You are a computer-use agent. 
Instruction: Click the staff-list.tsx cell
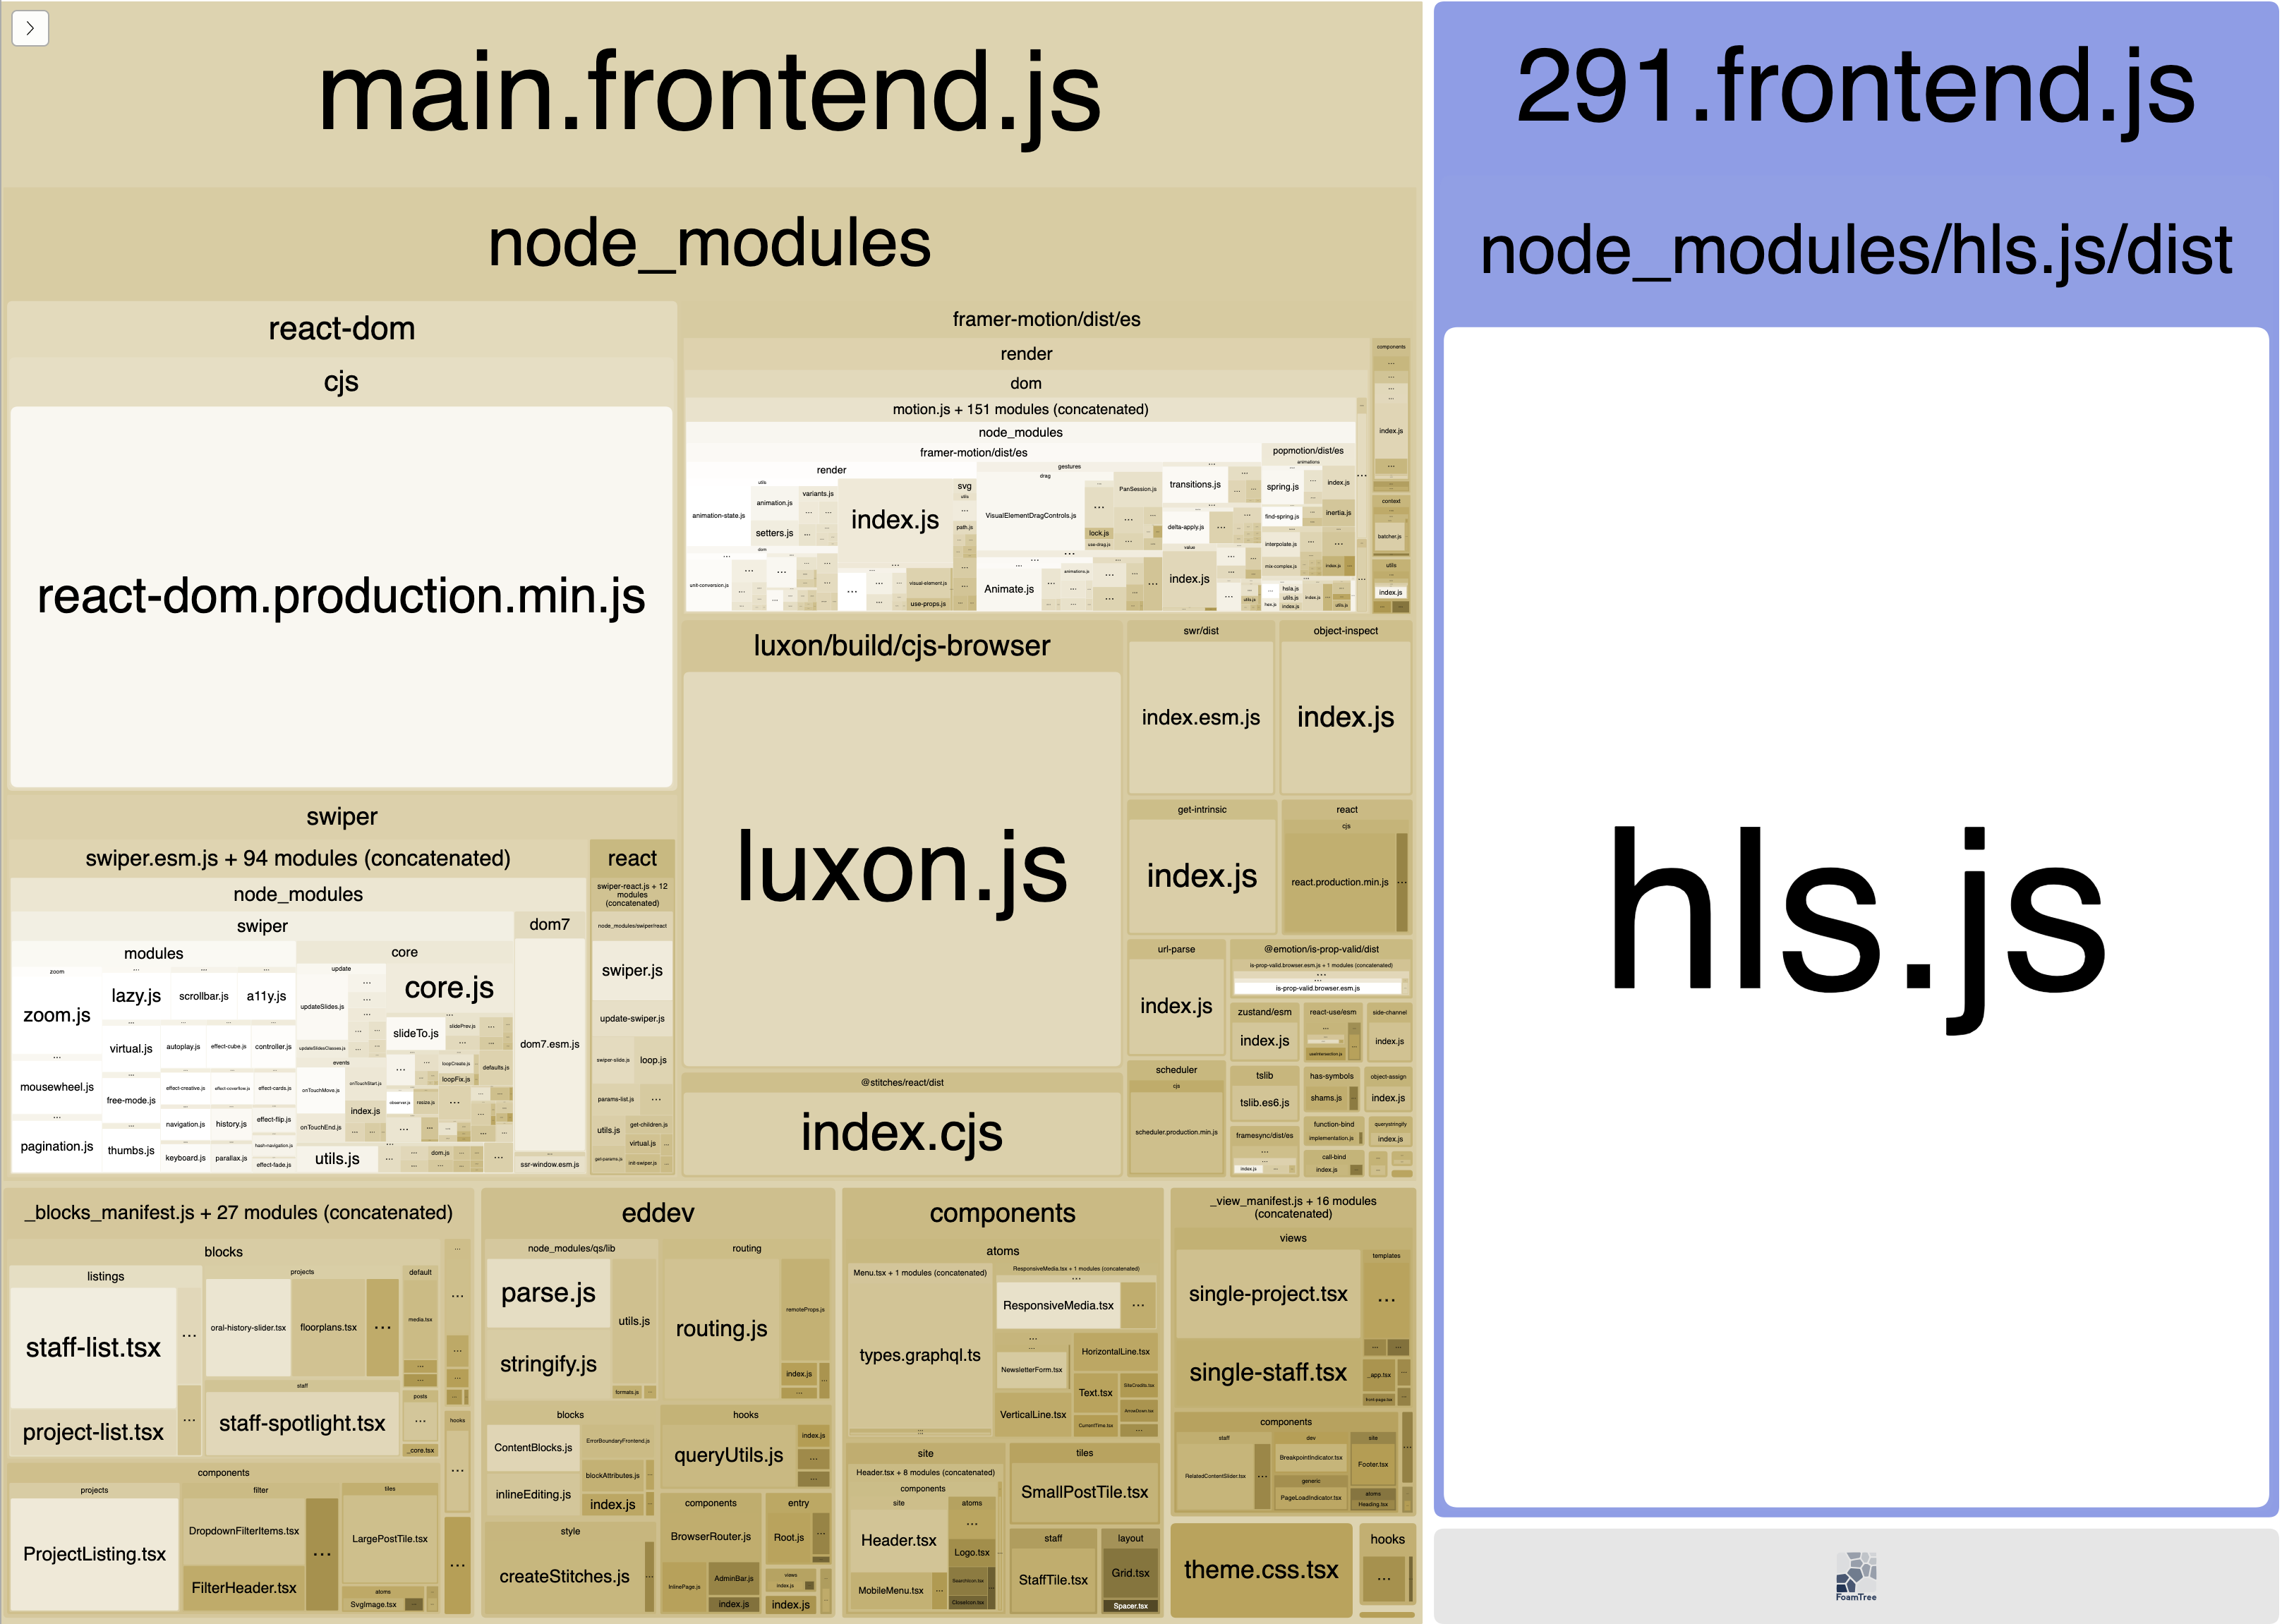click(93, 1347)
